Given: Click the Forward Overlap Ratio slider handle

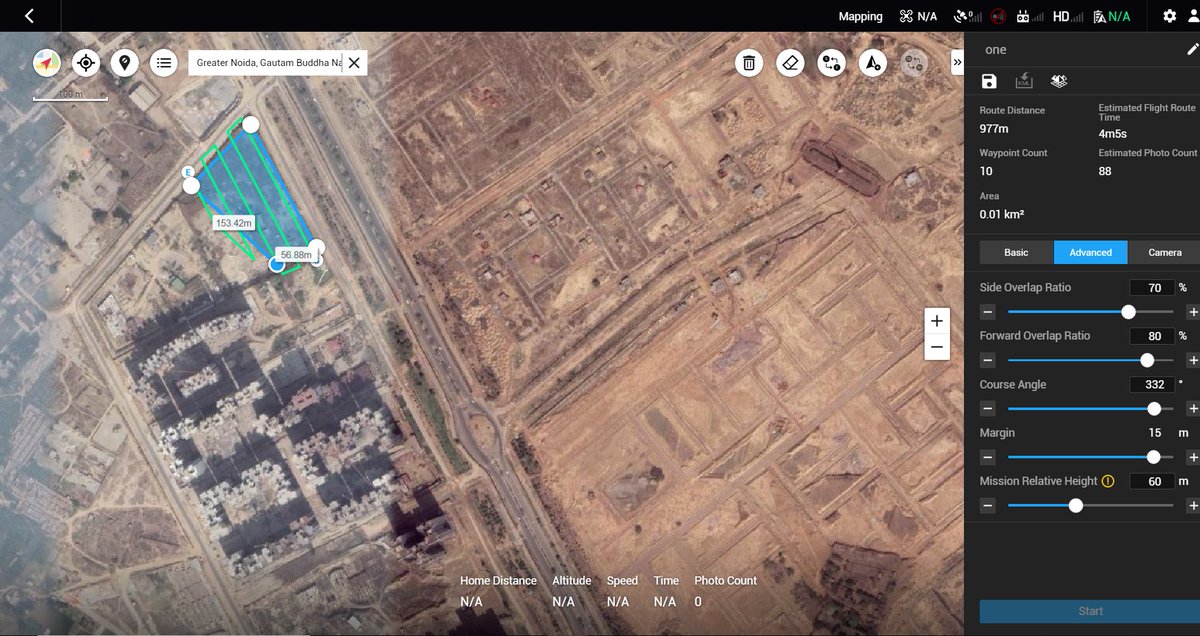Looking at the screenshot, I should click(1147, 360).
